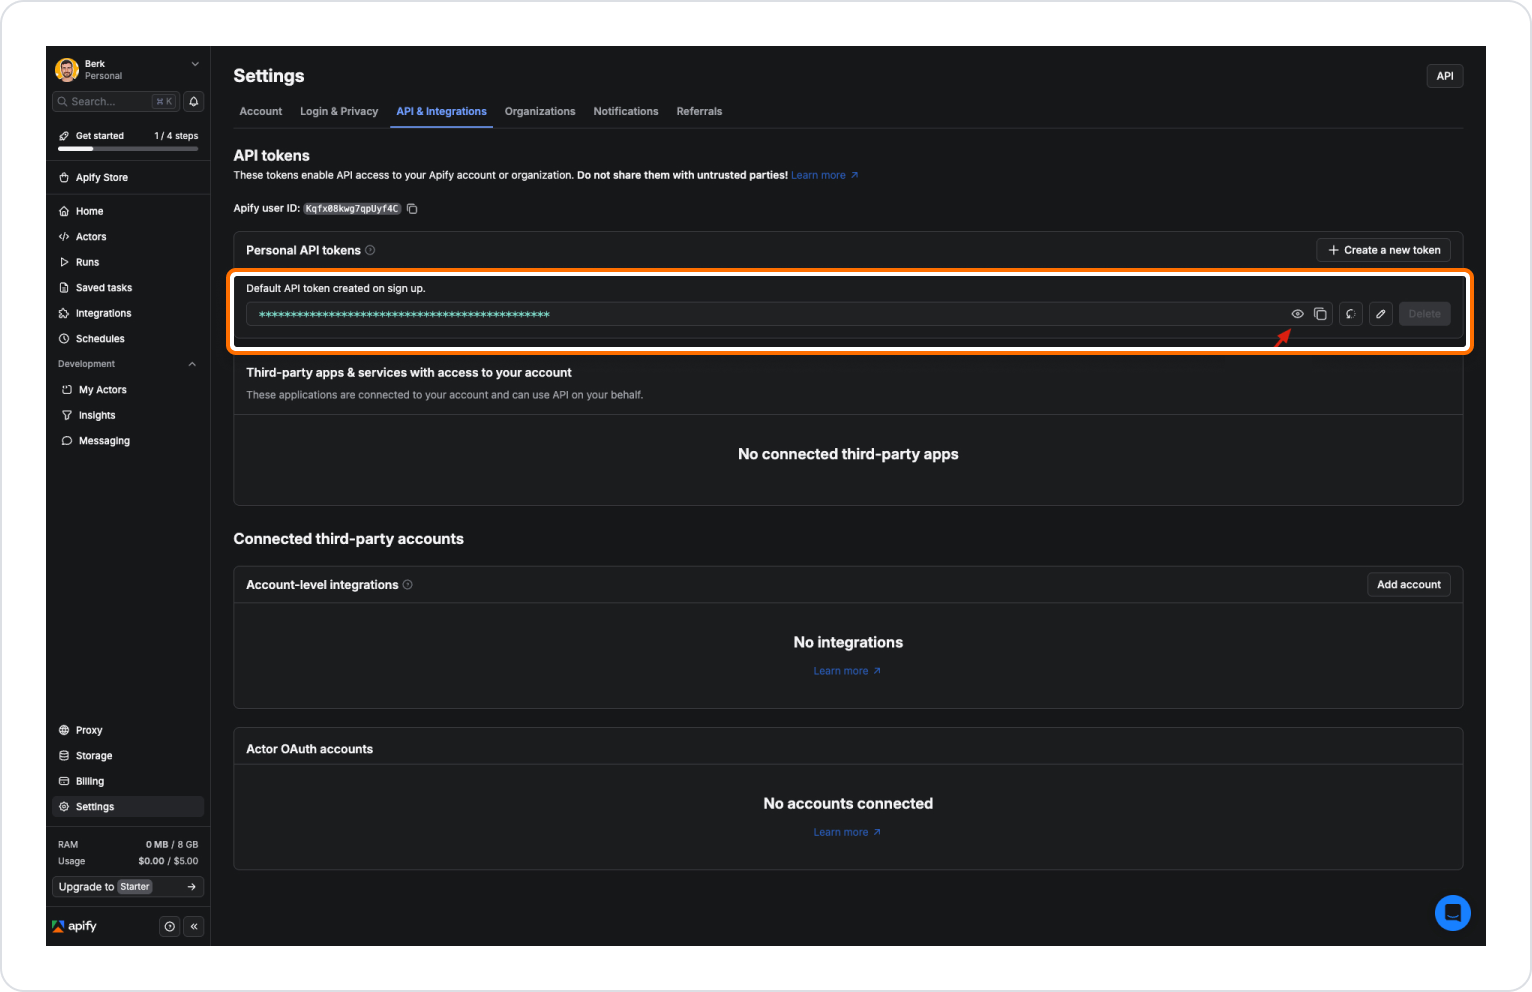Click Add account button
1532x992 pixels.
click(1409, 585)
